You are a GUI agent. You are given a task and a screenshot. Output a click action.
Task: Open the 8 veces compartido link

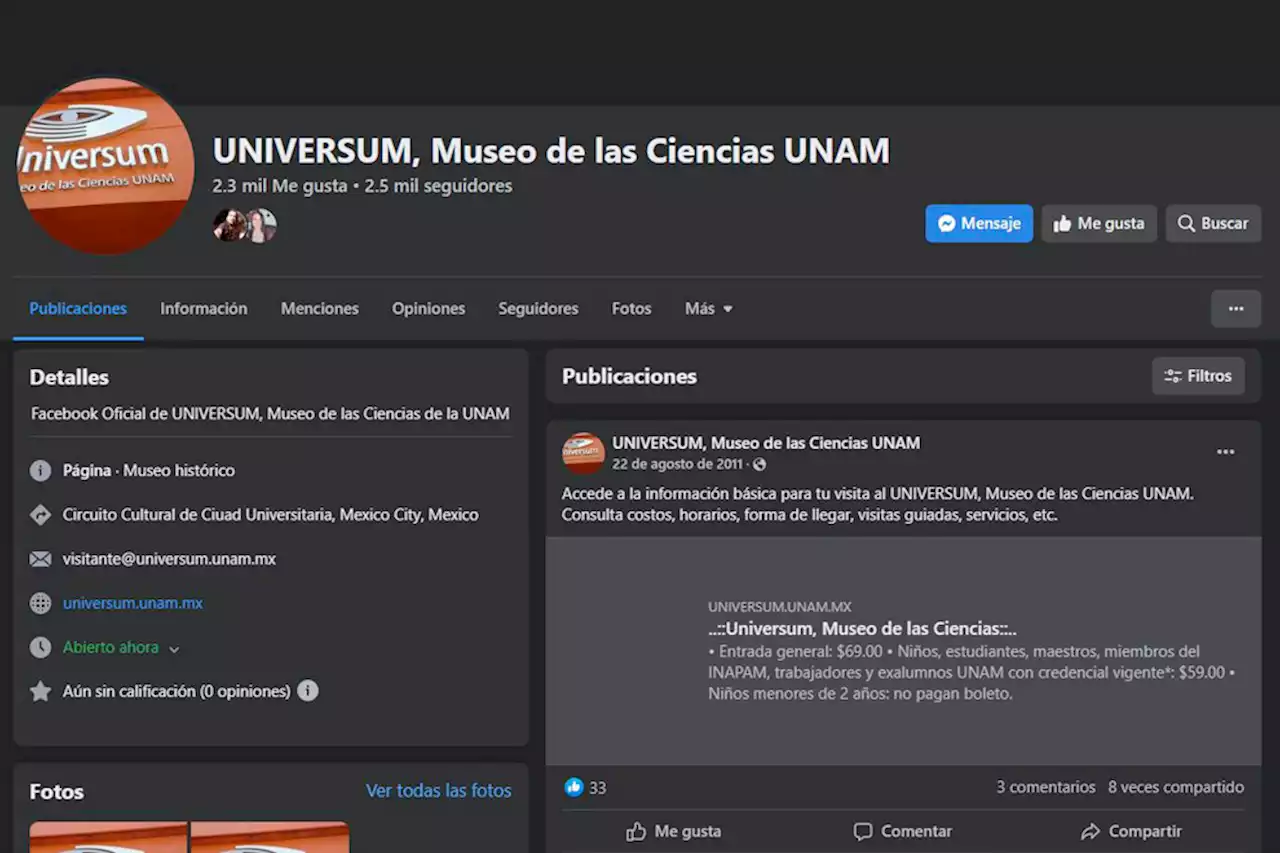(x=1176, y=787)
